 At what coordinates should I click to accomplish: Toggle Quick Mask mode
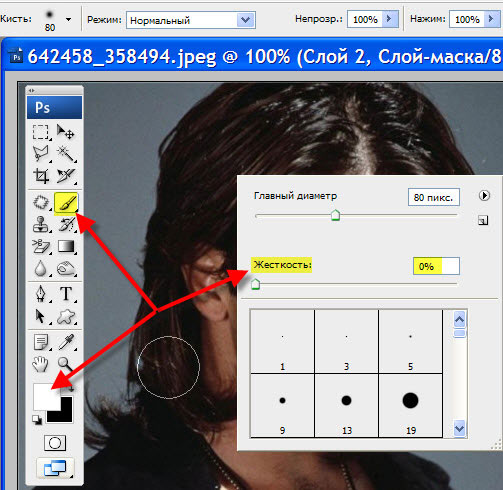(x=55, y=443)
